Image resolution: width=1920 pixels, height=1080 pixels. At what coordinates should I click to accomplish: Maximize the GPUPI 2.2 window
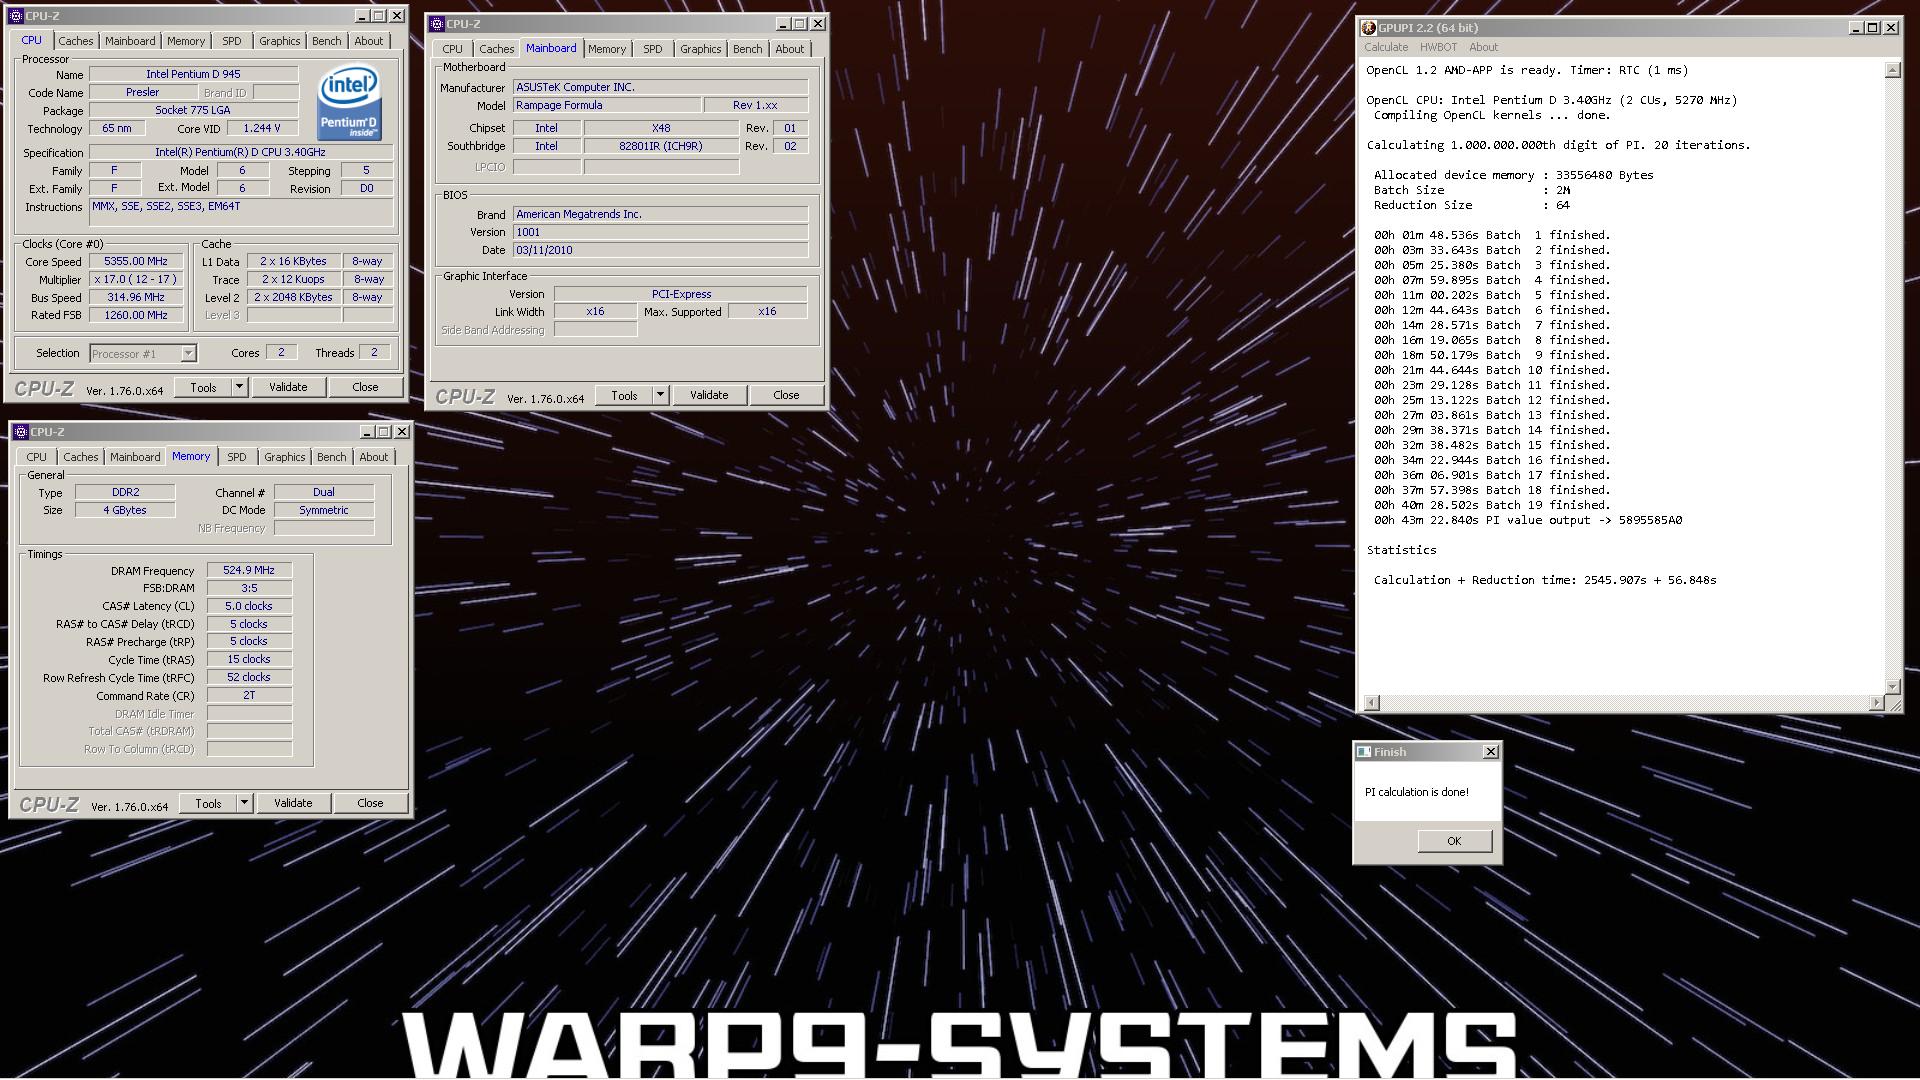[x=1873, y=28]
